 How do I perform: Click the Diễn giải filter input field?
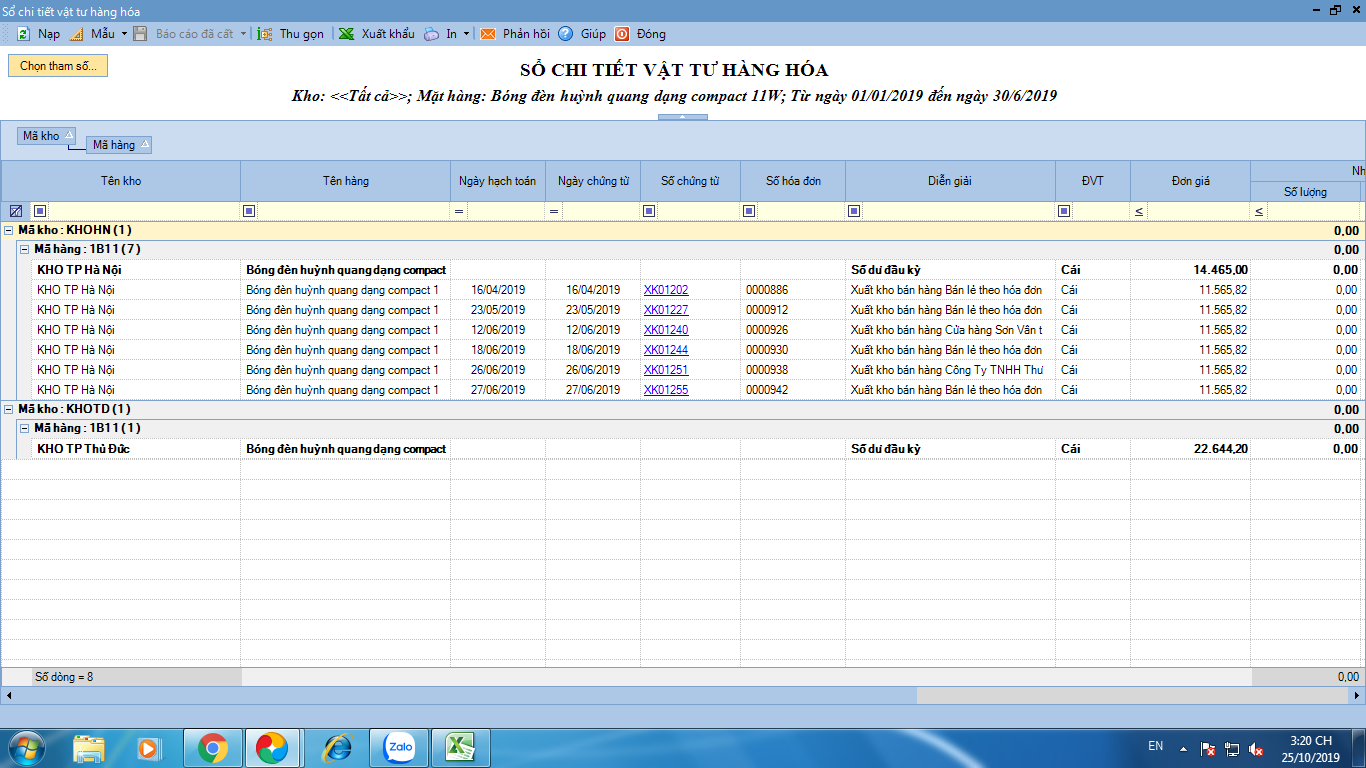(x=958, y=211)
